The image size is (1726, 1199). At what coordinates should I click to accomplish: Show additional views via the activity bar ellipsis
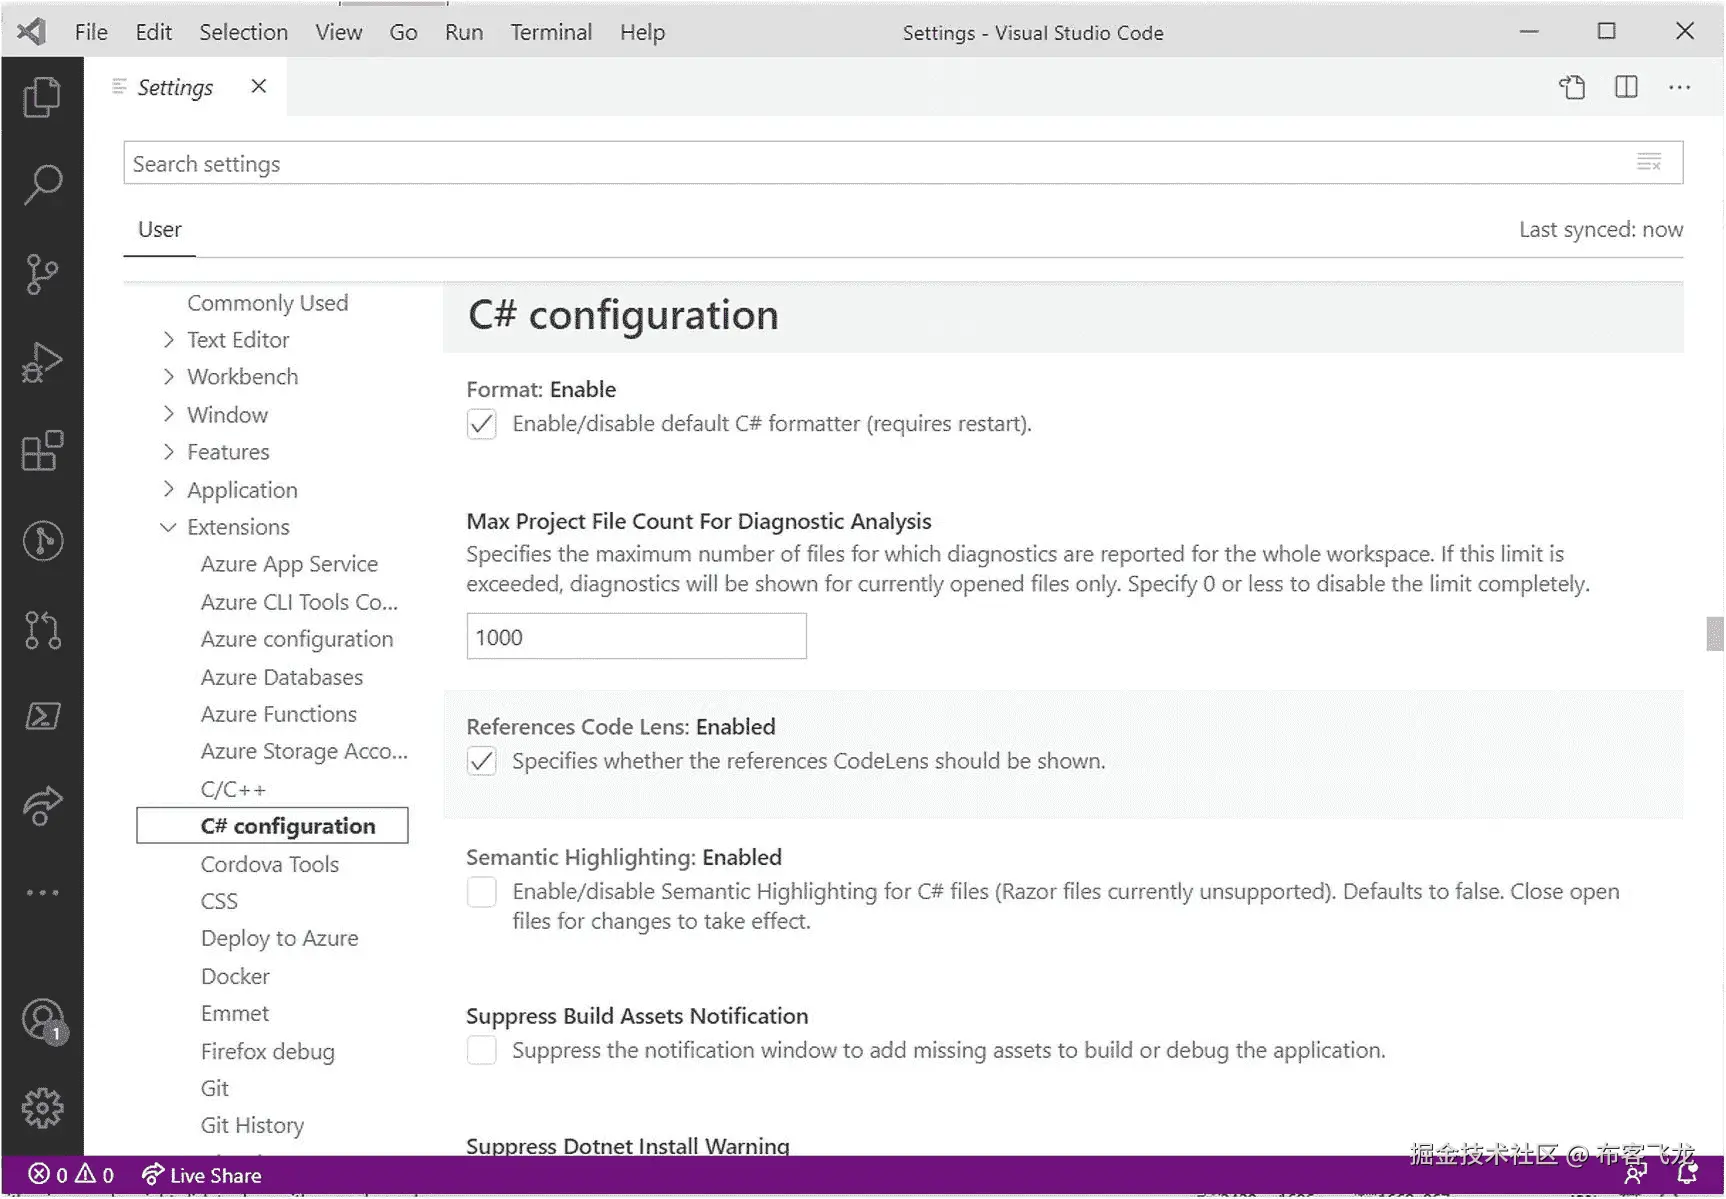click(x=42, y=892)
